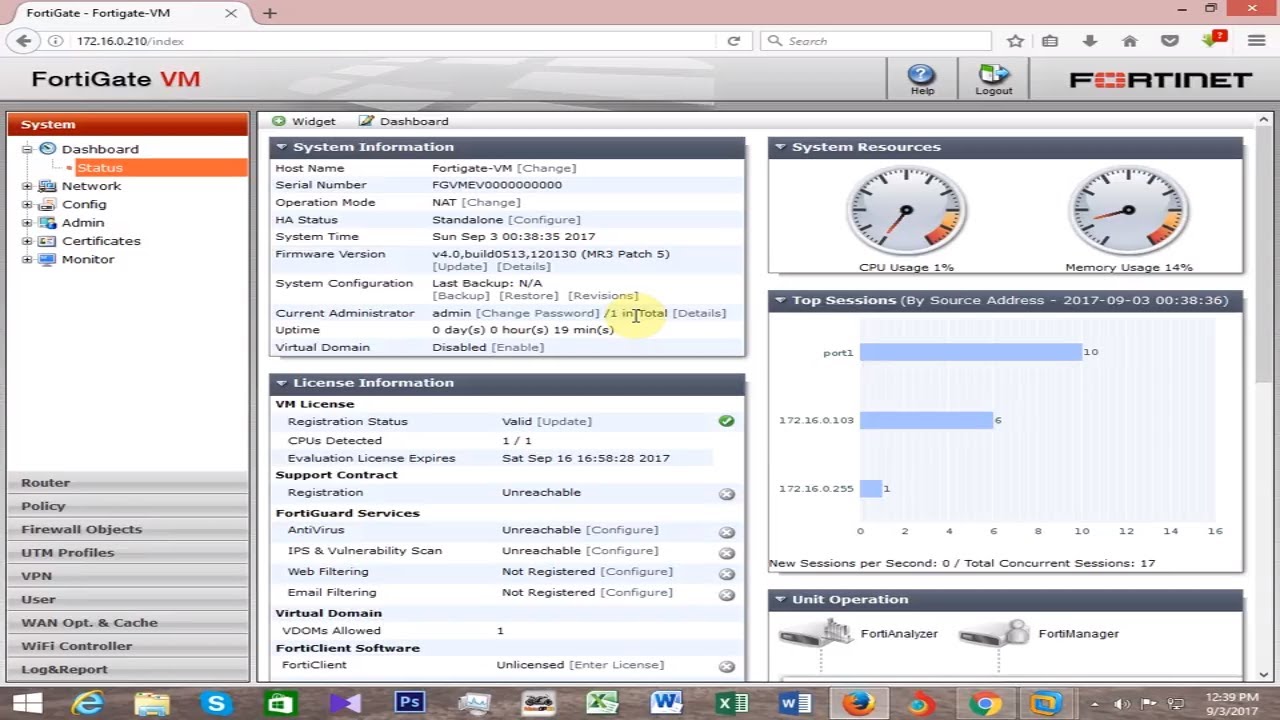Open the WiFi Controller menu section
The height and width of the screenshot is (720, 1280).
pos(127,646)
